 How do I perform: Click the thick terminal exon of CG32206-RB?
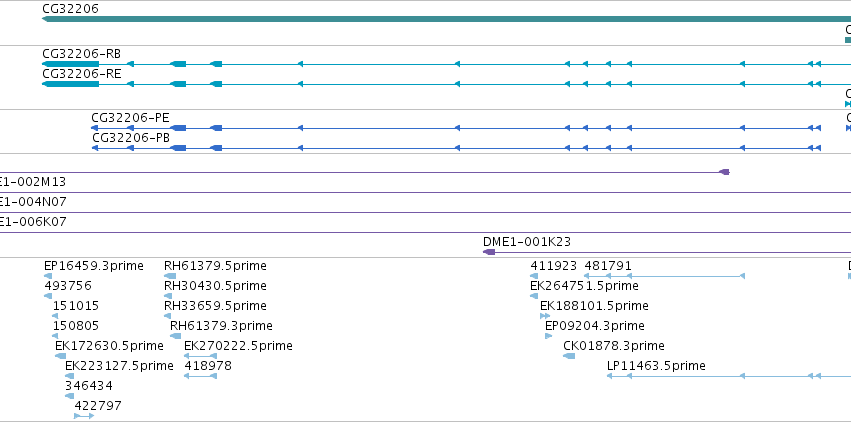71,64
